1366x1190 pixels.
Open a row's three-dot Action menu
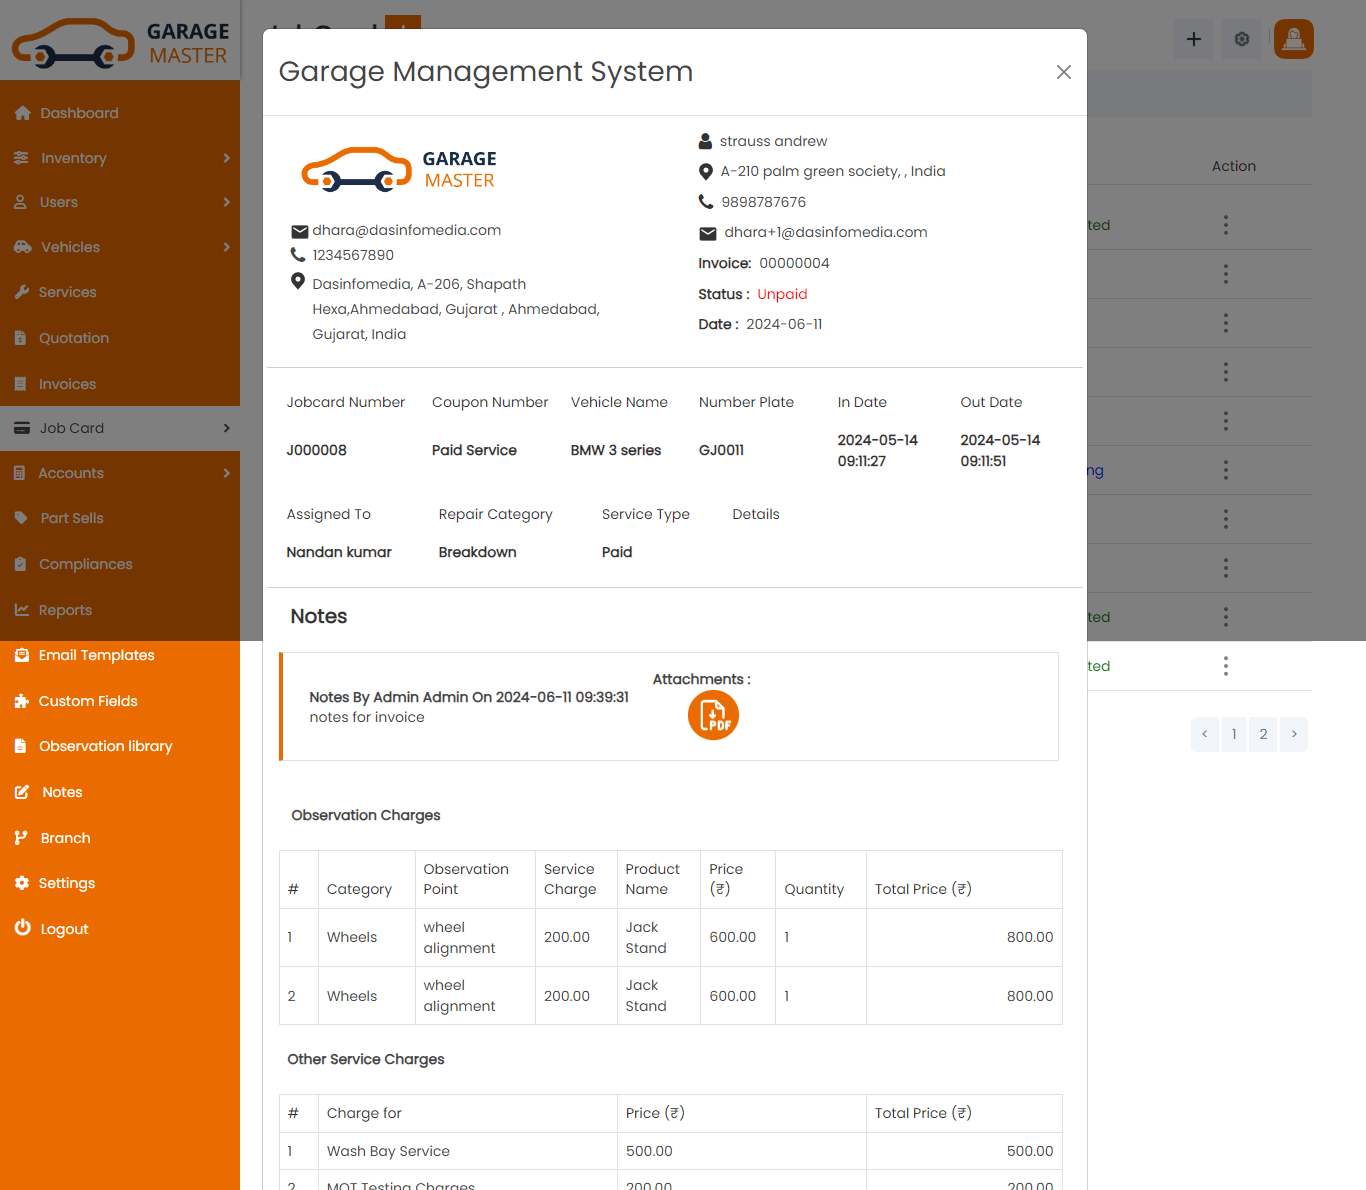tap(1226, 225)
